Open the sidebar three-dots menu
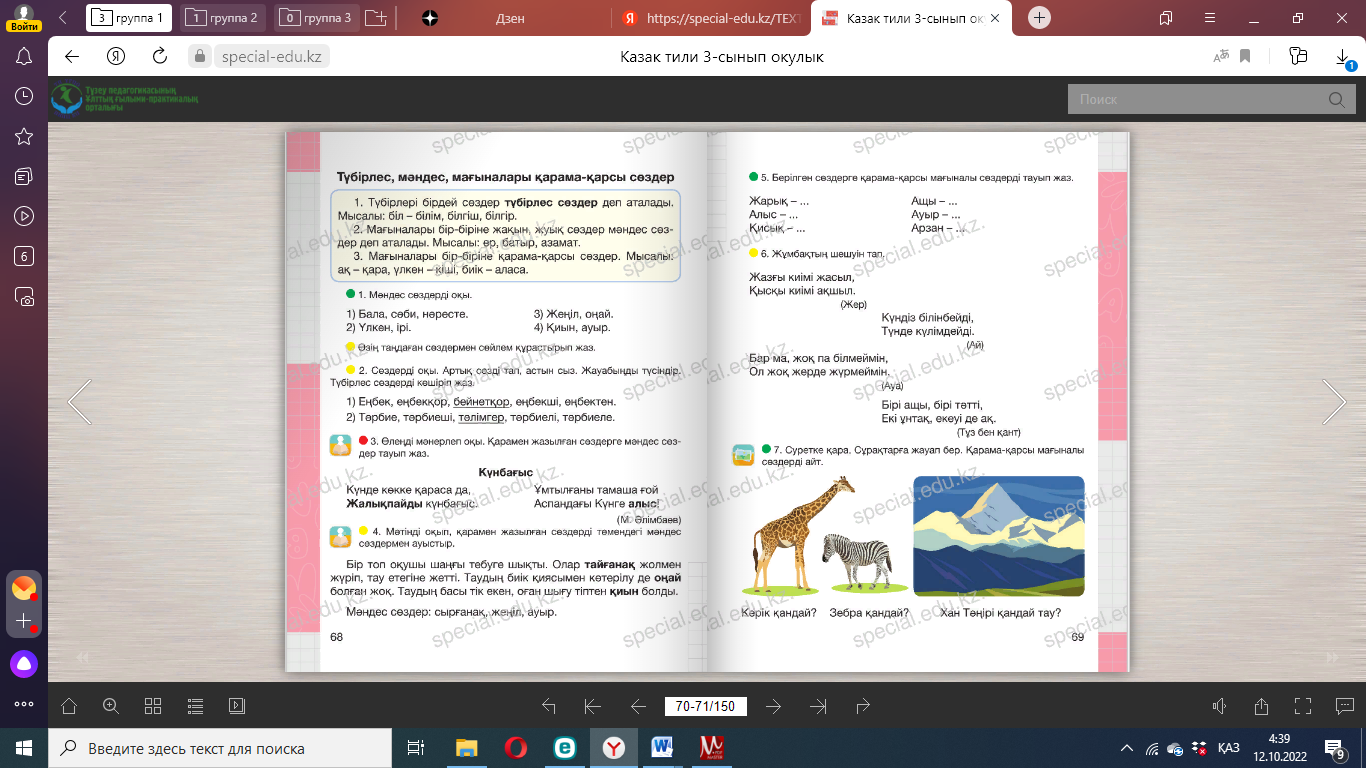 pyautogui.click(x=24, y=704)
